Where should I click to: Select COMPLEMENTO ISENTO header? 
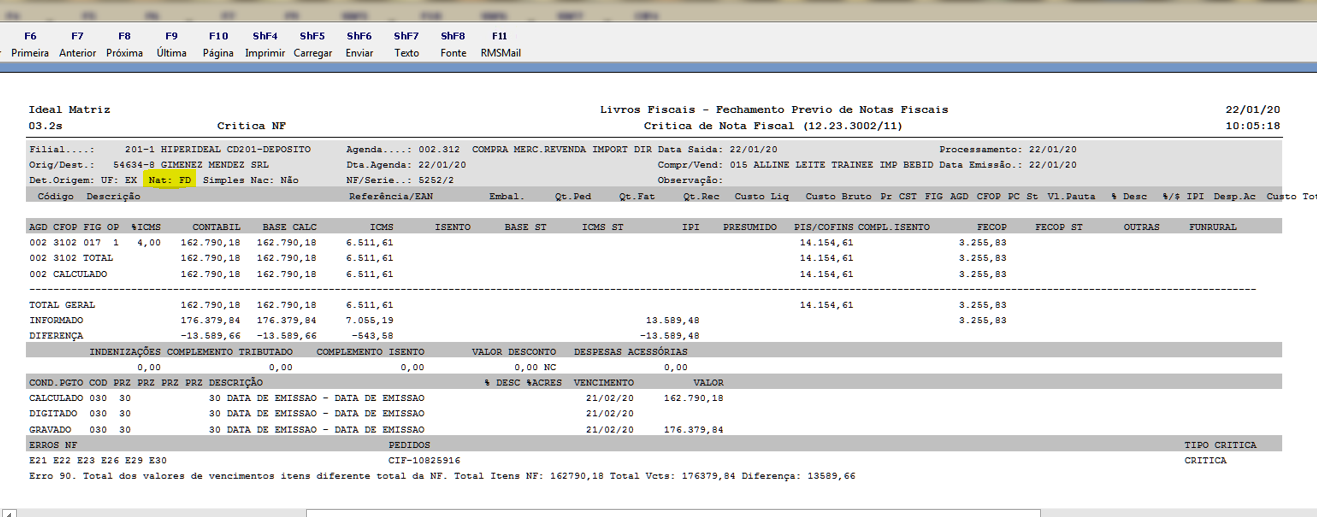coord(370,352)
